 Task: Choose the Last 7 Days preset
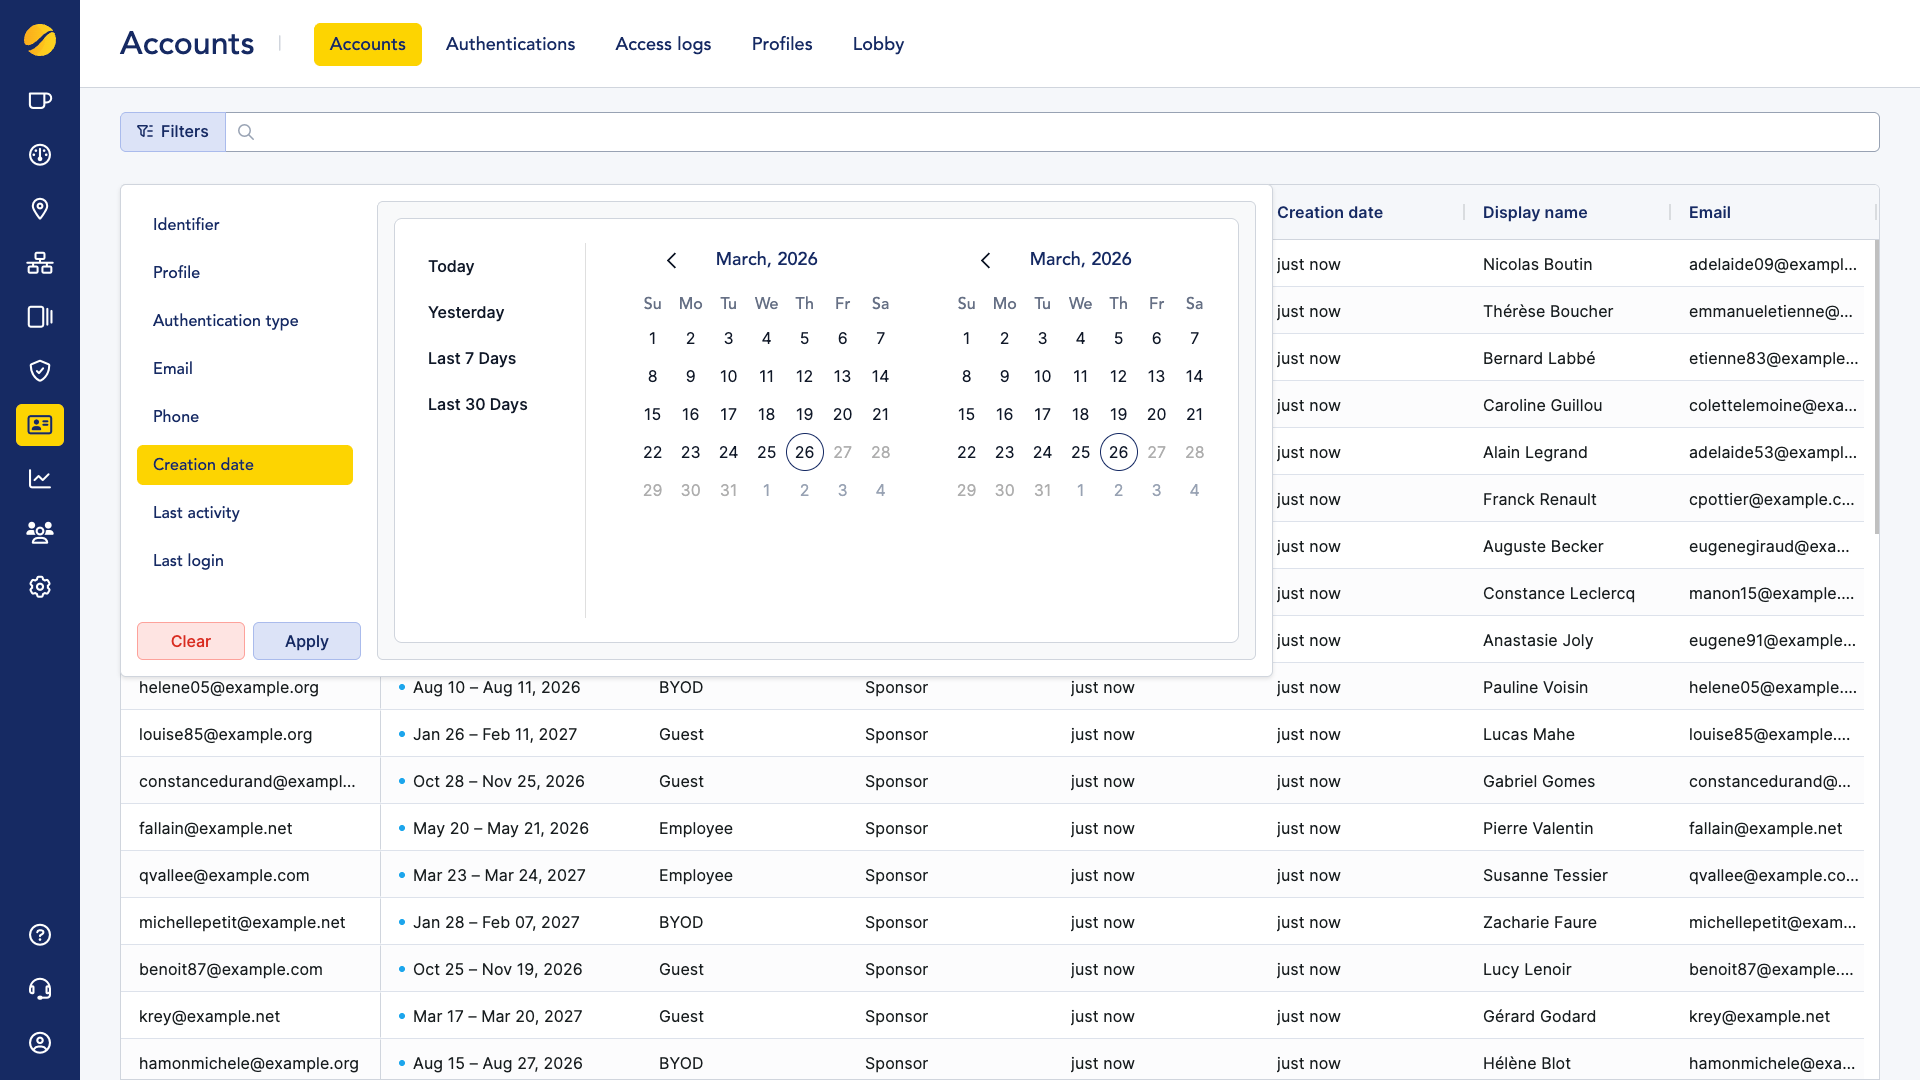pos(472,358)
